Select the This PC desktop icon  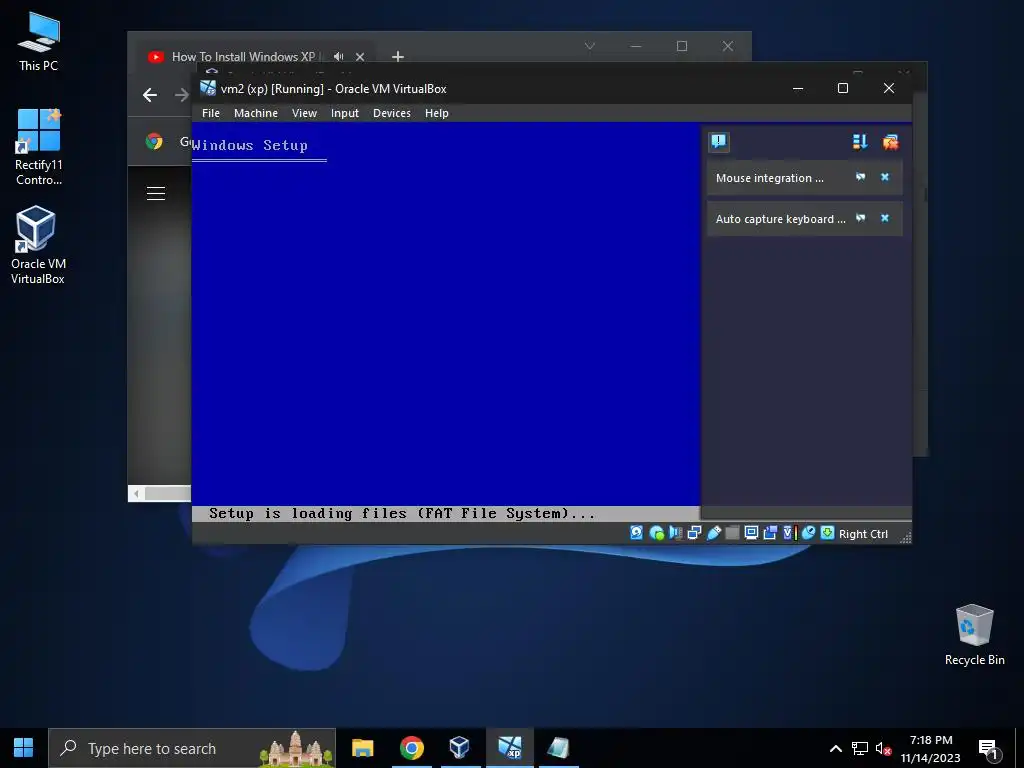click(39, 41)
